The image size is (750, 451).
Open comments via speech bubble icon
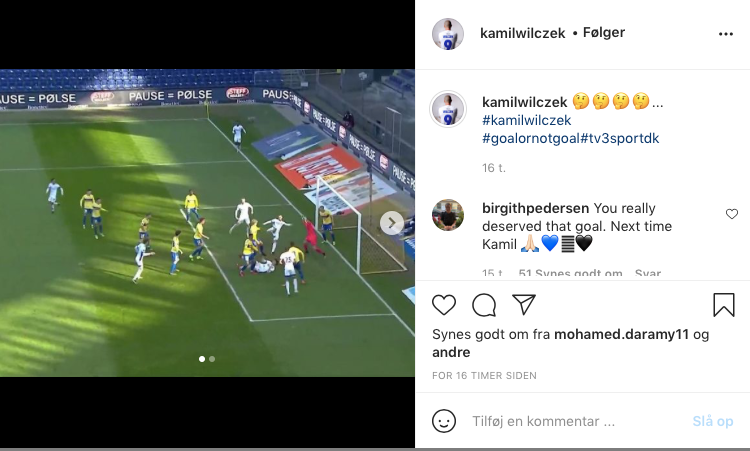tap(484, 305)
